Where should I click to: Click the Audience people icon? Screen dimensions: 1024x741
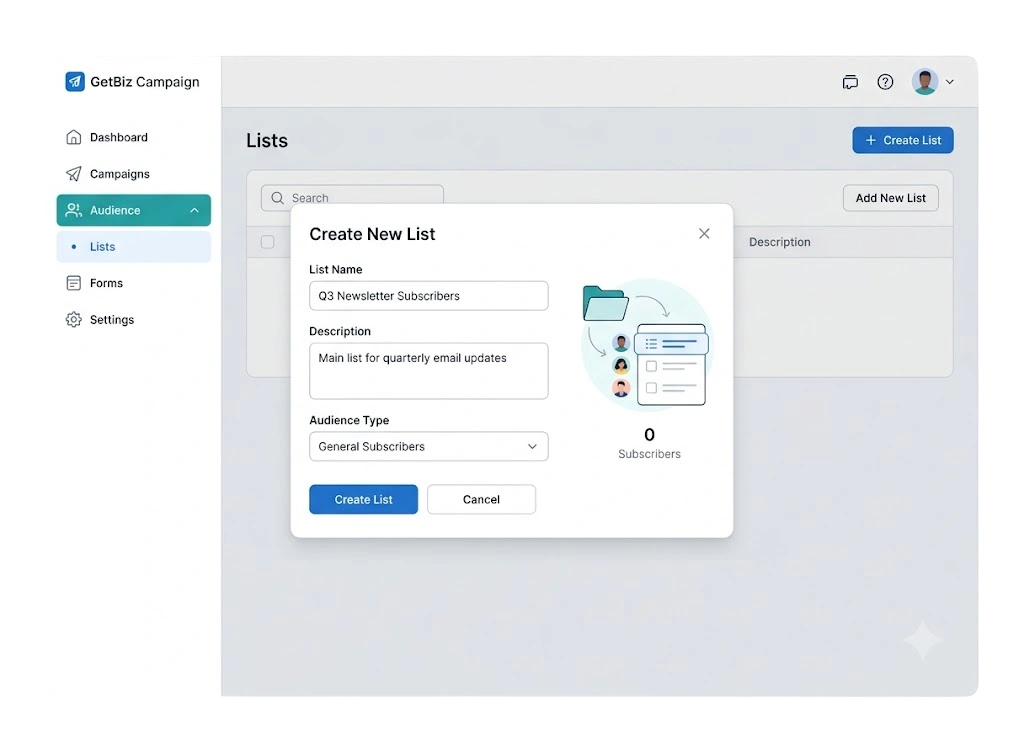tap(74, 210)
